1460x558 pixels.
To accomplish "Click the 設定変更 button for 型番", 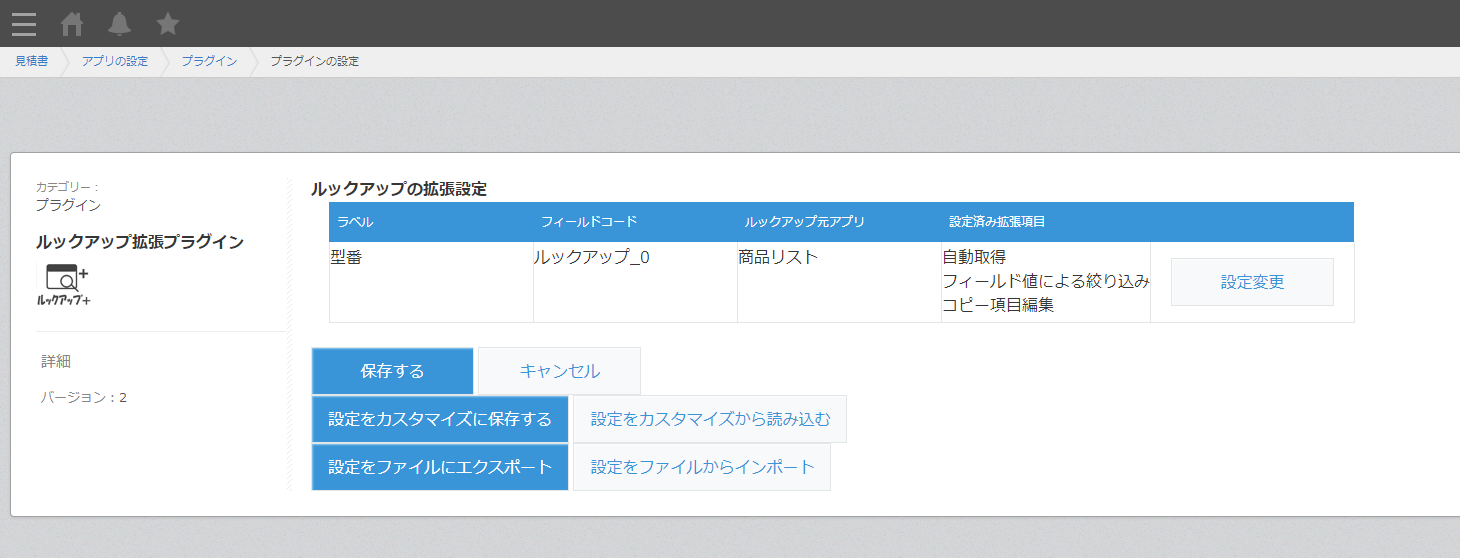I will coord(1252,282).
